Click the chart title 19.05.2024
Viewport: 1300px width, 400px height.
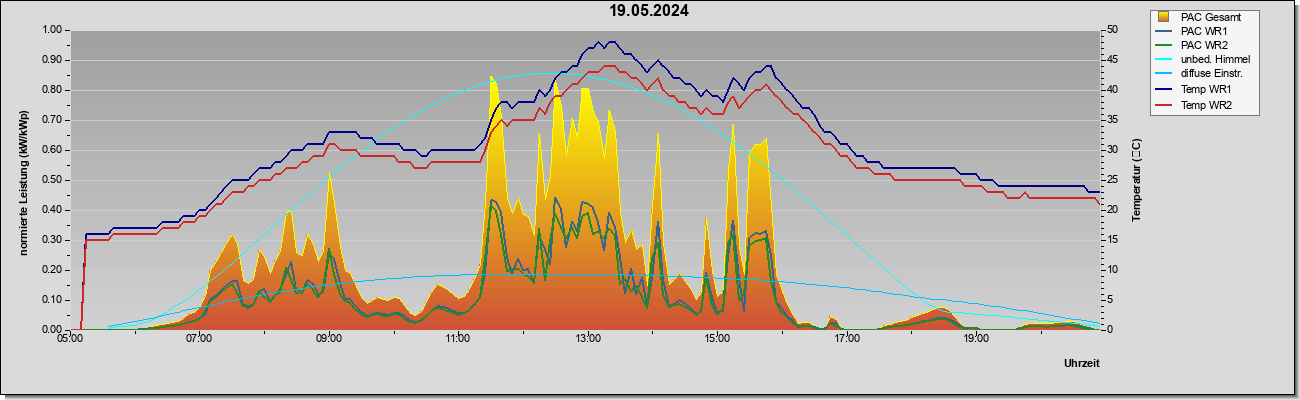649,11
